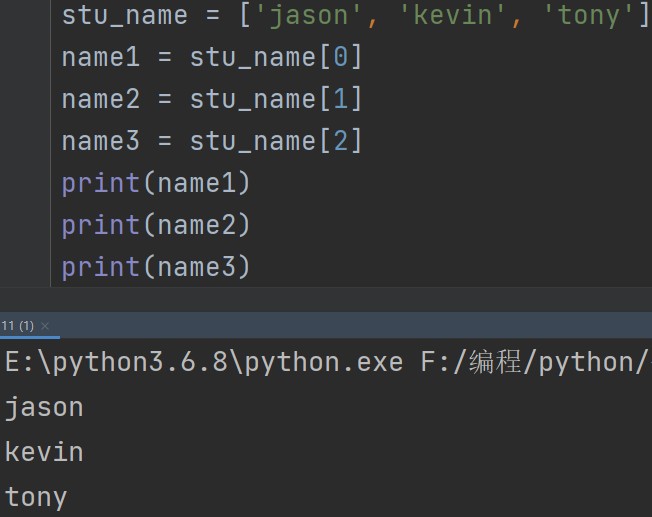Place cursor on name3 variable definition

[100, 142]
